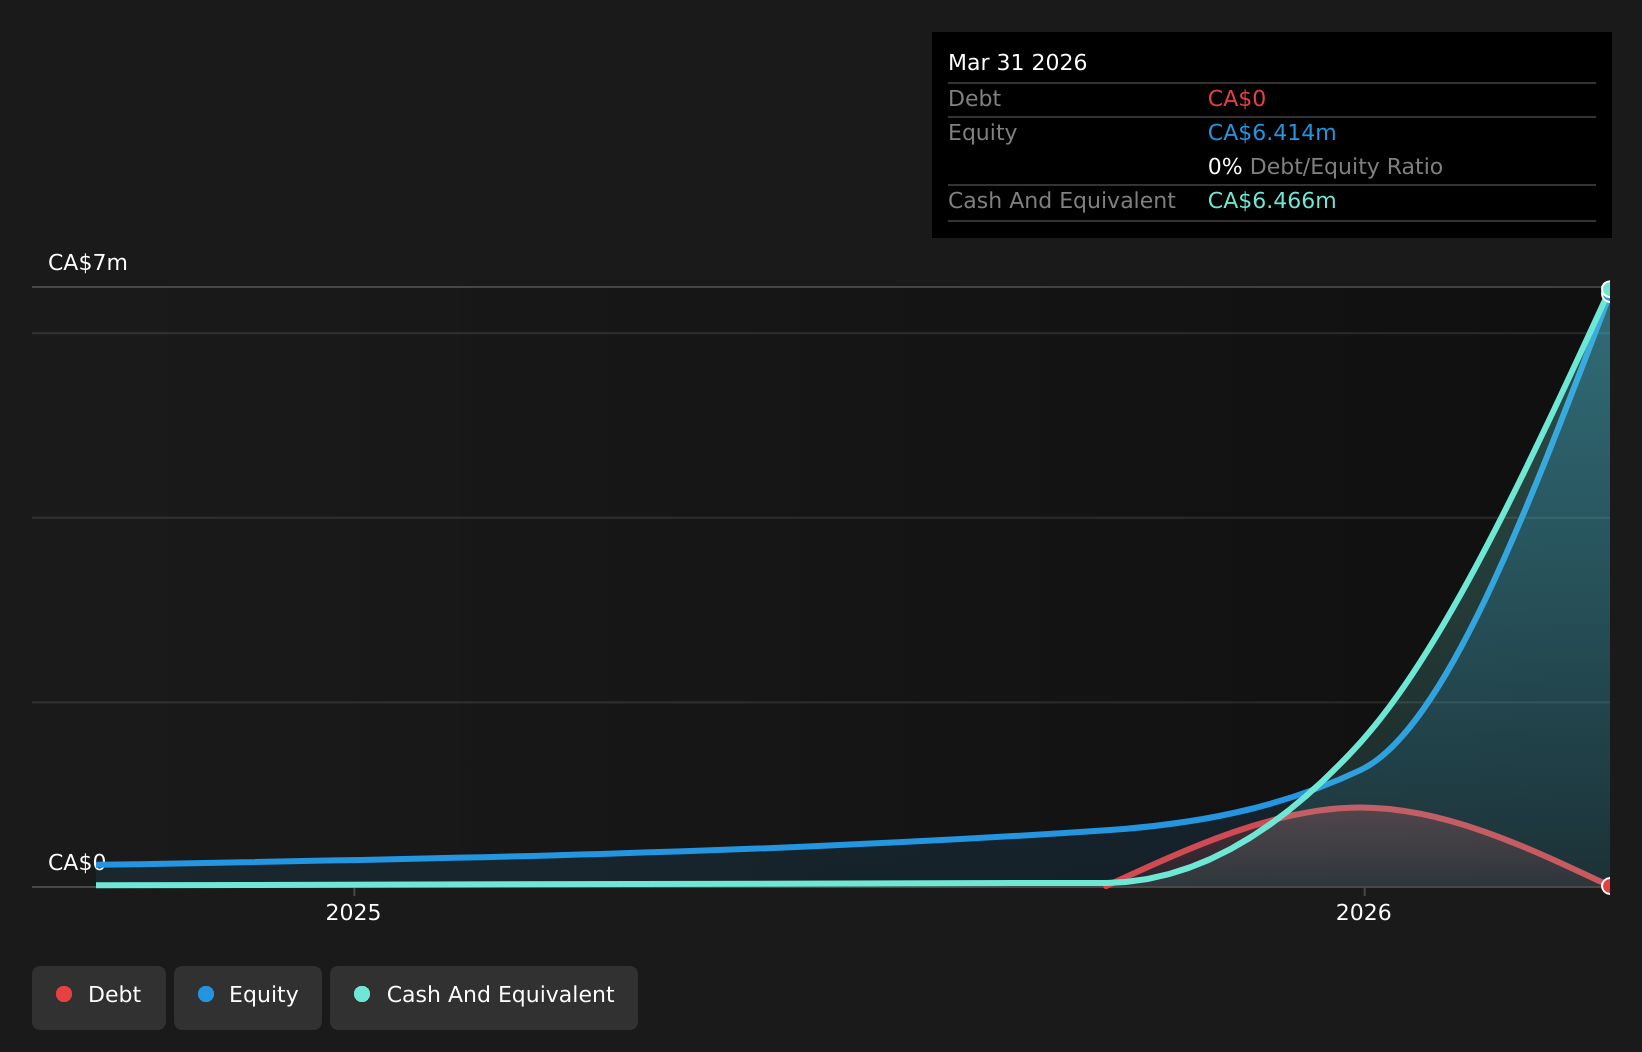Click the 2026 x-axis label
The image size is (1642, 1052).
(x=1364, y=912)
